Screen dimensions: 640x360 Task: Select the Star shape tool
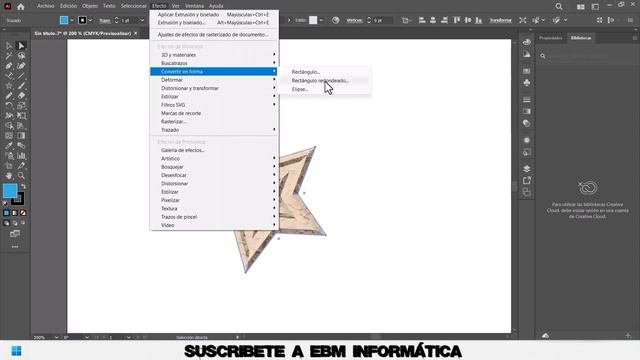pos(9,86)
